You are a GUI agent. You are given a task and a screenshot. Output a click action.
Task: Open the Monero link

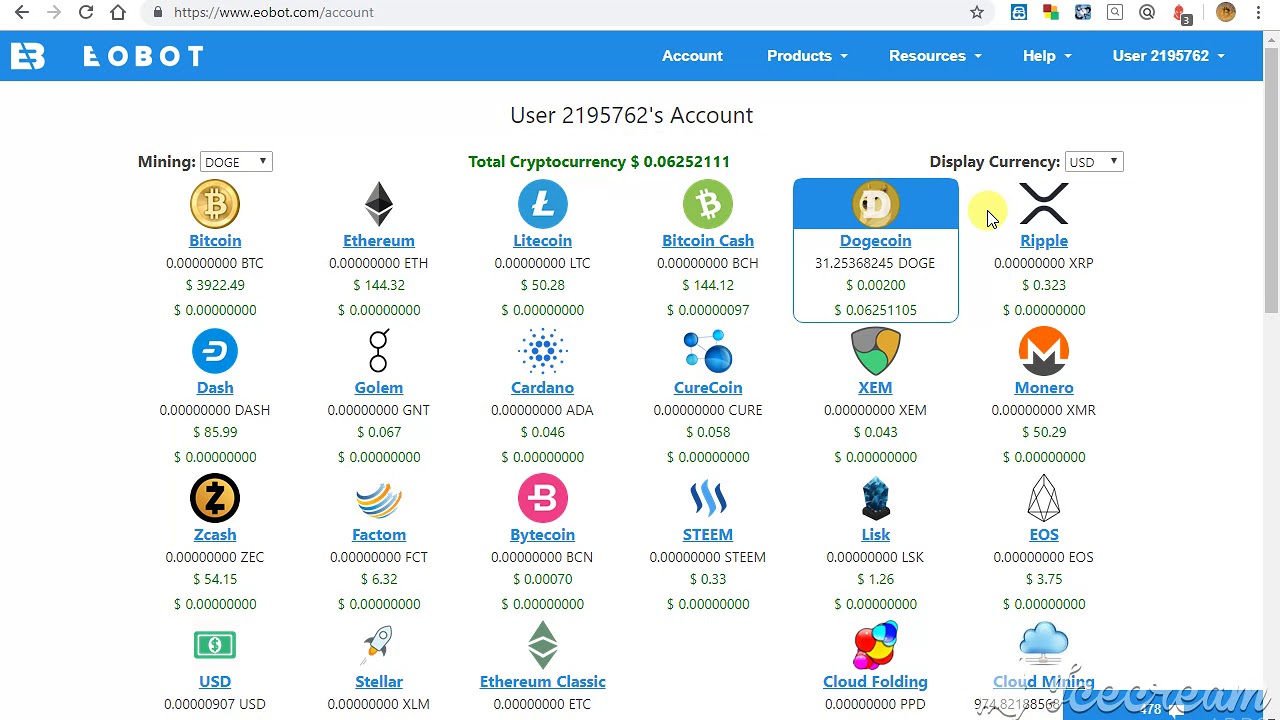pos(1044,388)
